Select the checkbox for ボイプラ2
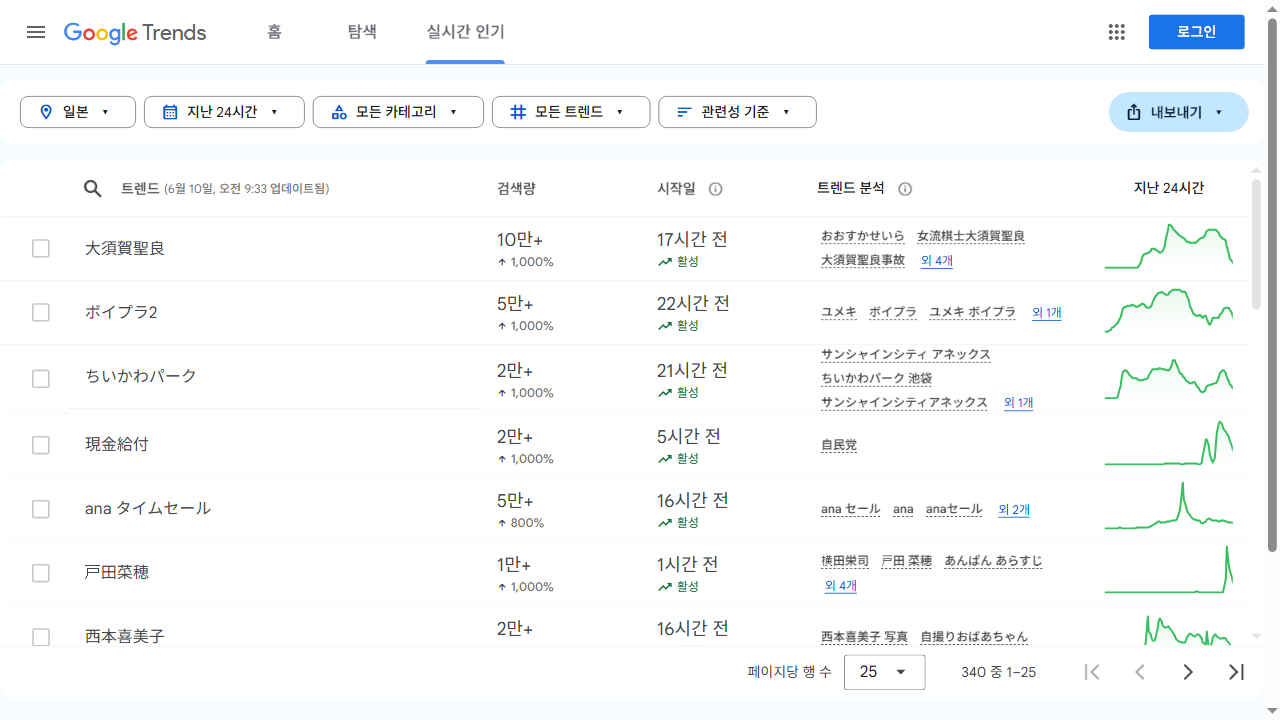 coord(41,312)
